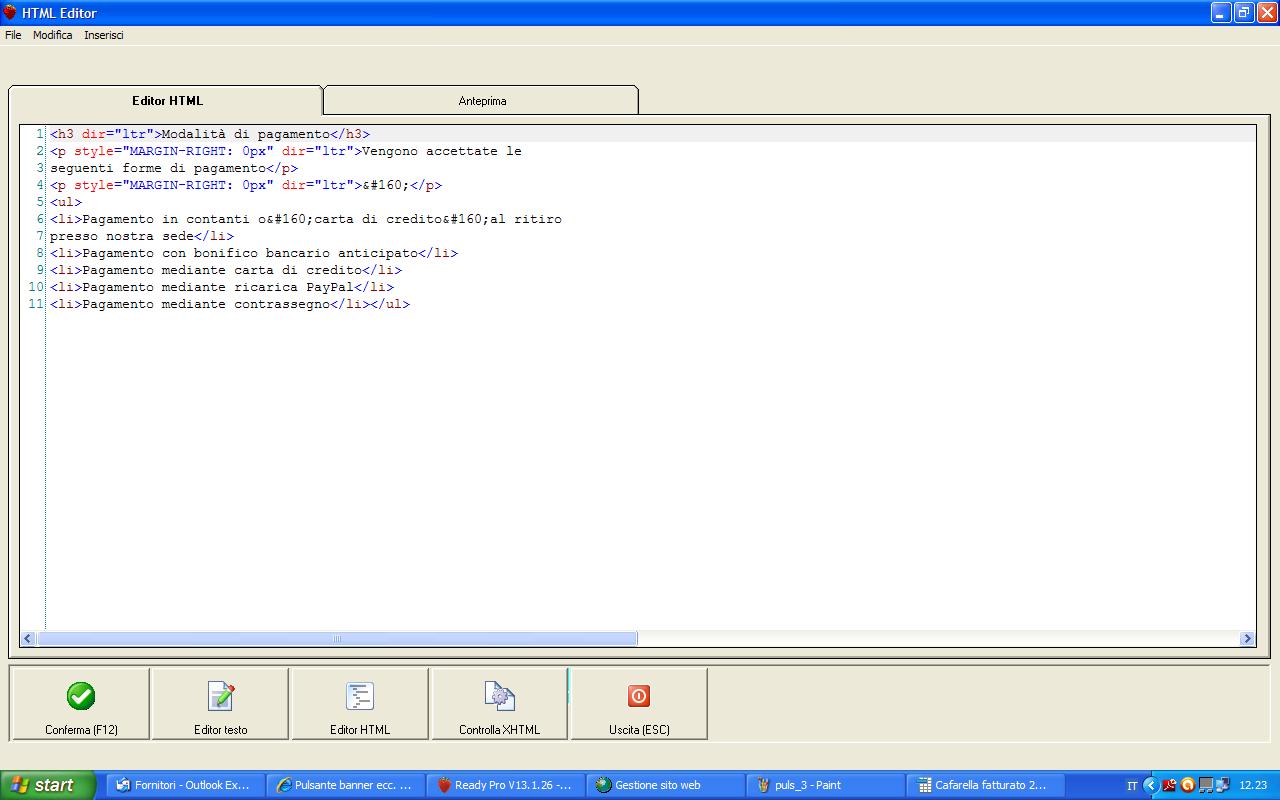1280x800 pixels.
Task: Click the 'bonifico bancario anticipato' line
Action: [x=254, y=253]
